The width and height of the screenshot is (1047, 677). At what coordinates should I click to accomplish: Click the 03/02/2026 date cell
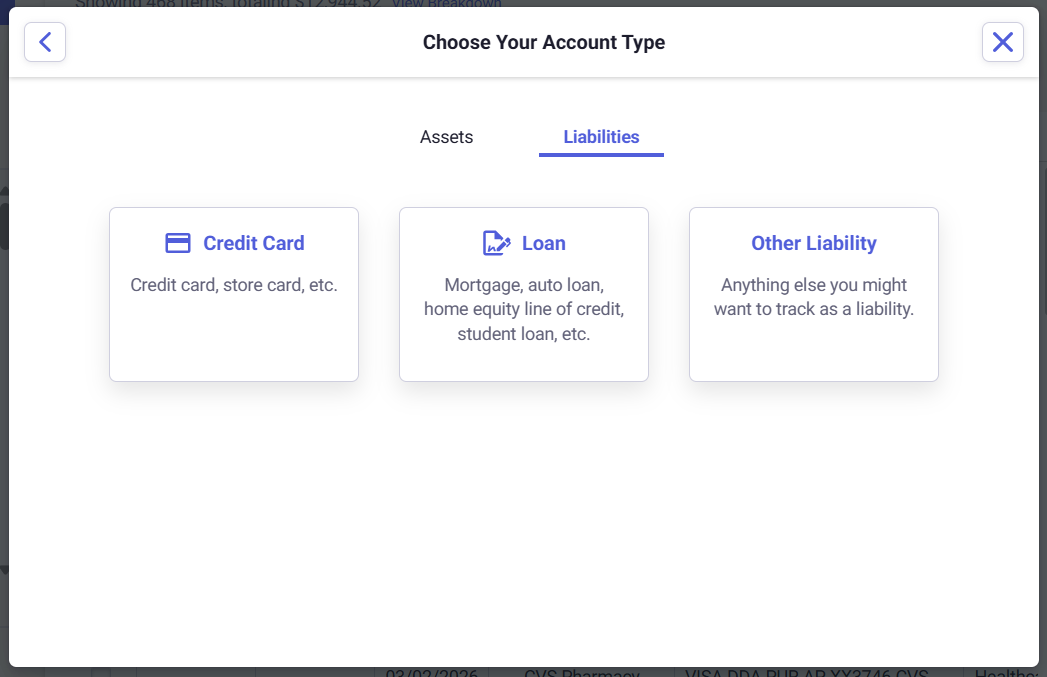point(432,673)
